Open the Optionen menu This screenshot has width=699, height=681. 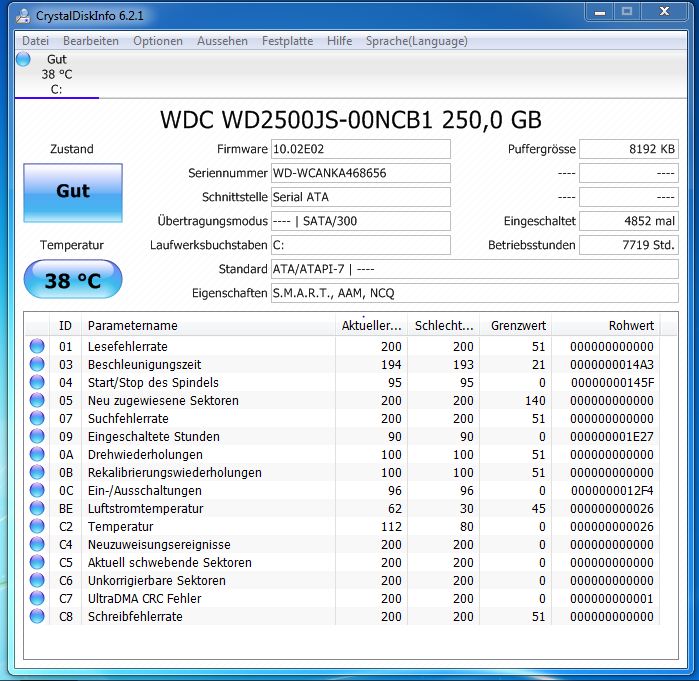pyautogui.click(x=158, y=41)
